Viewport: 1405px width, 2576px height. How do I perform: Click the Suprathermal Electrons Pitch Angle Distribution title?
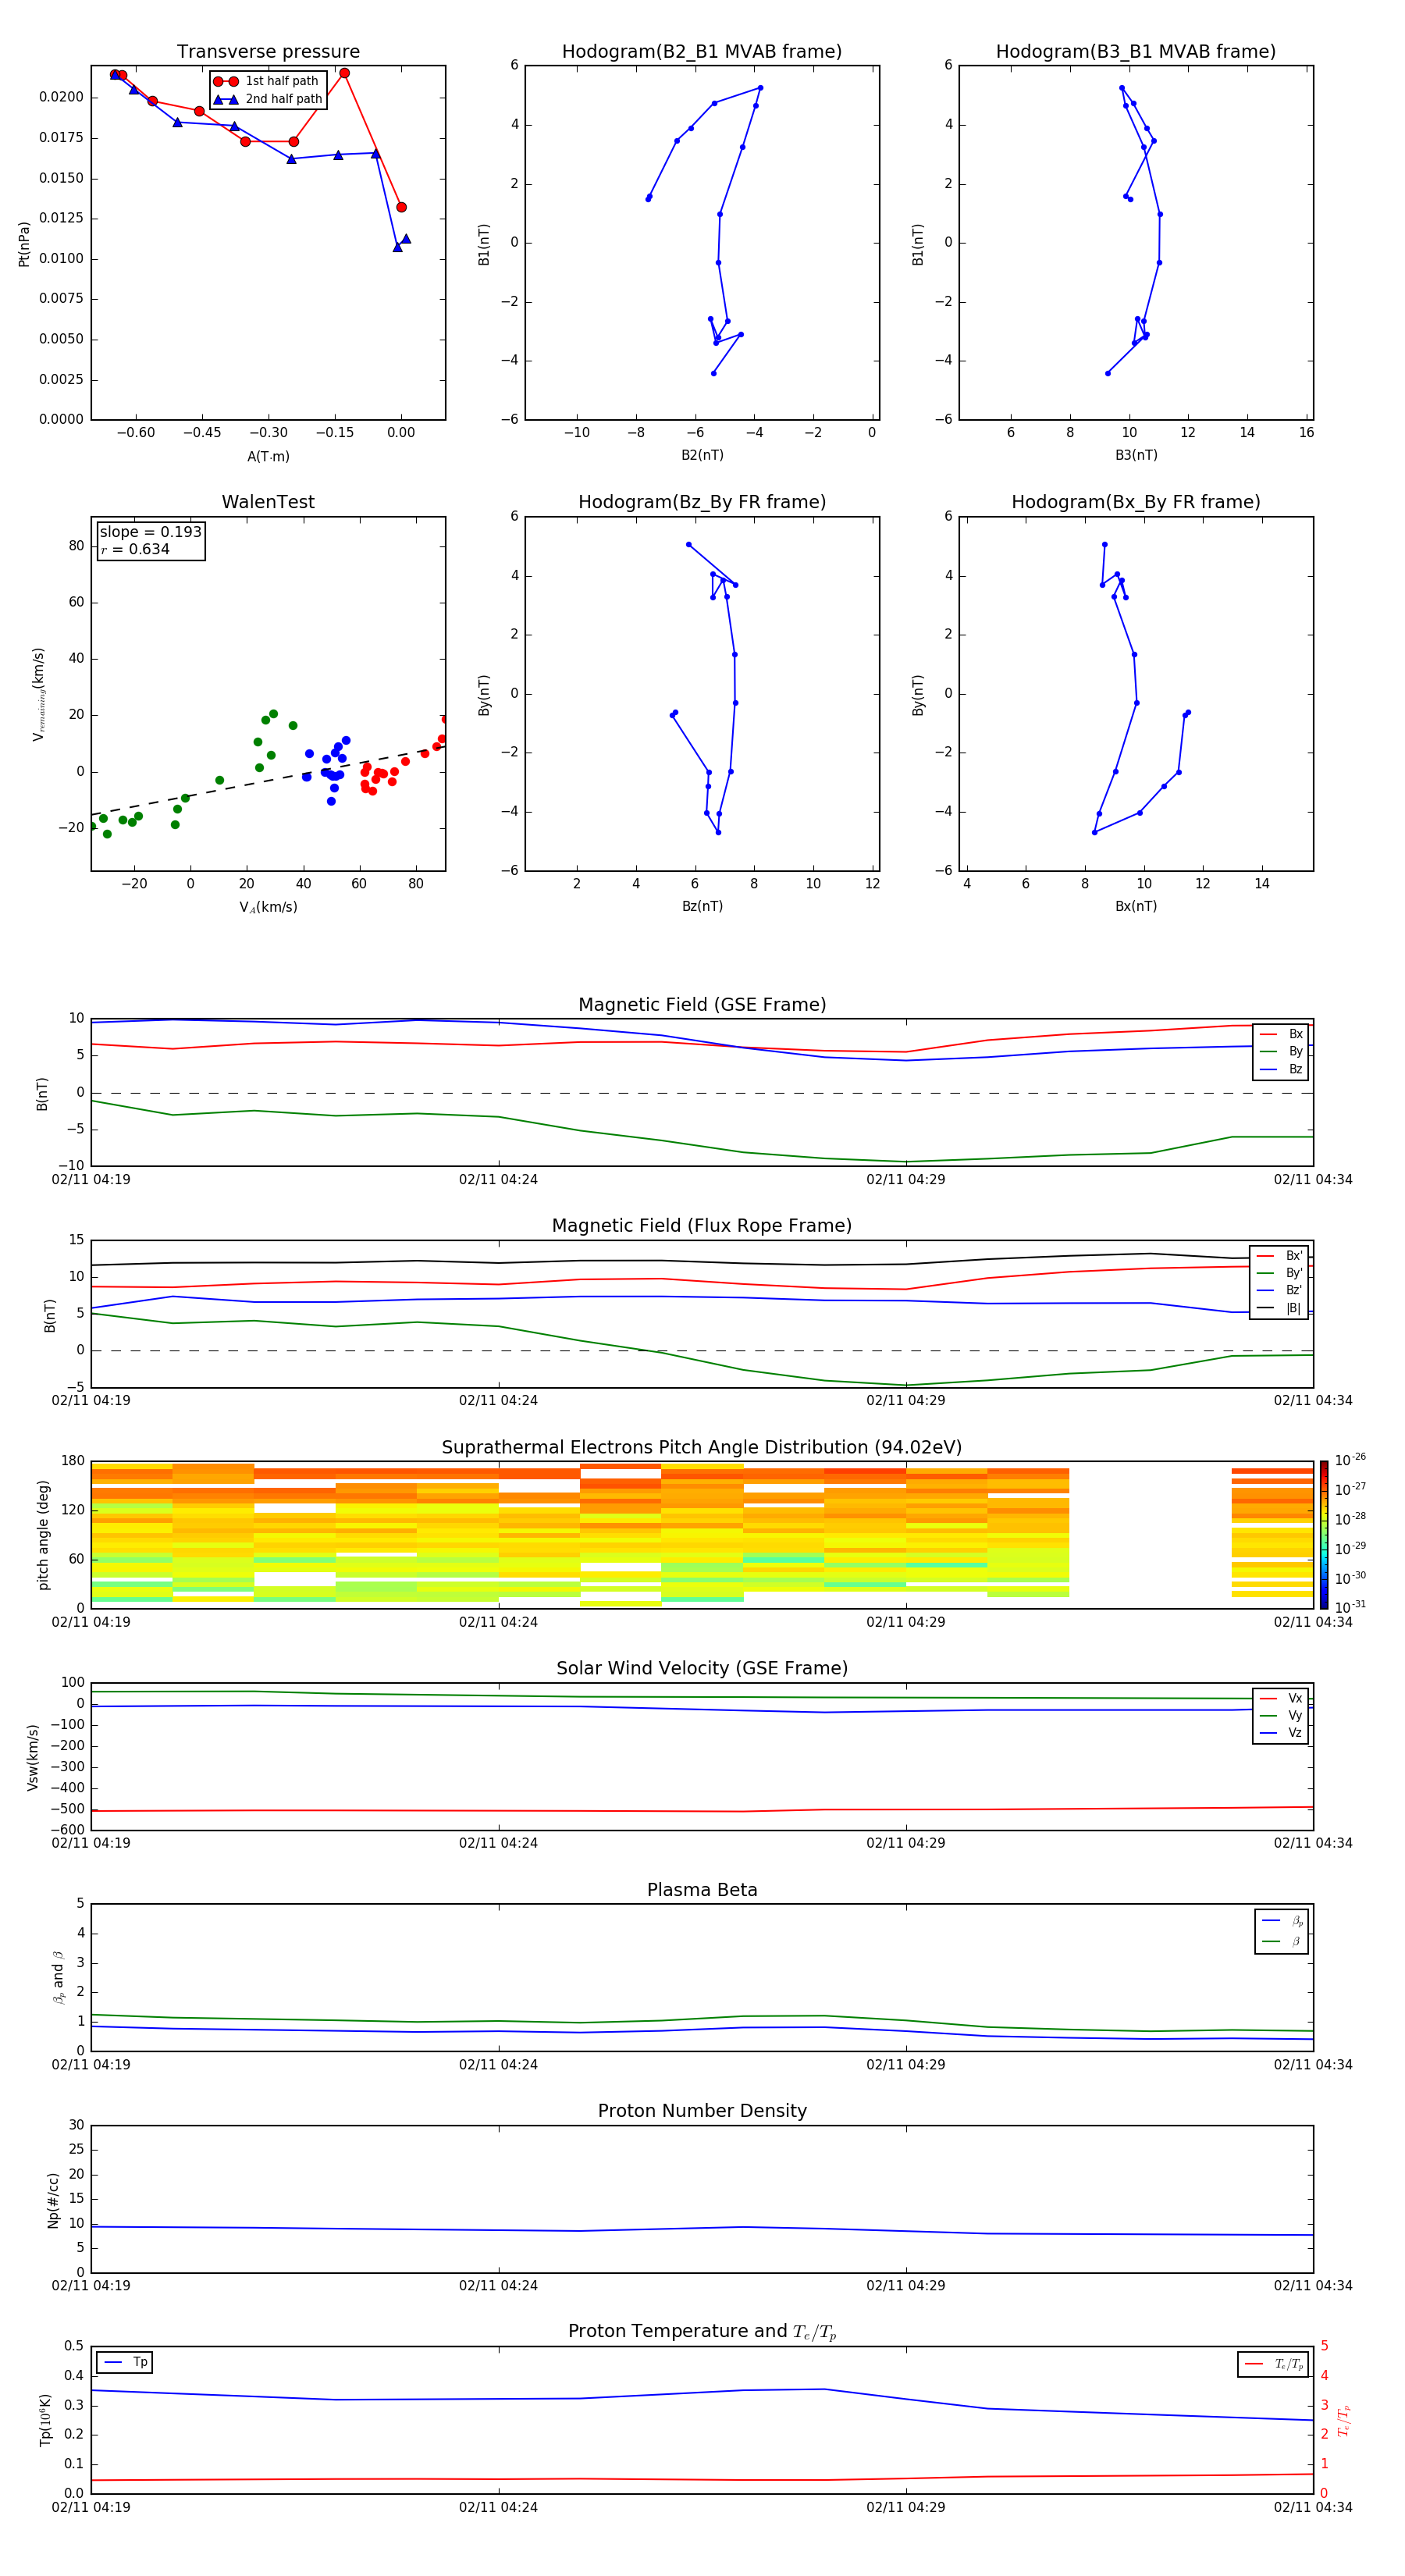tap(702, 1447)
